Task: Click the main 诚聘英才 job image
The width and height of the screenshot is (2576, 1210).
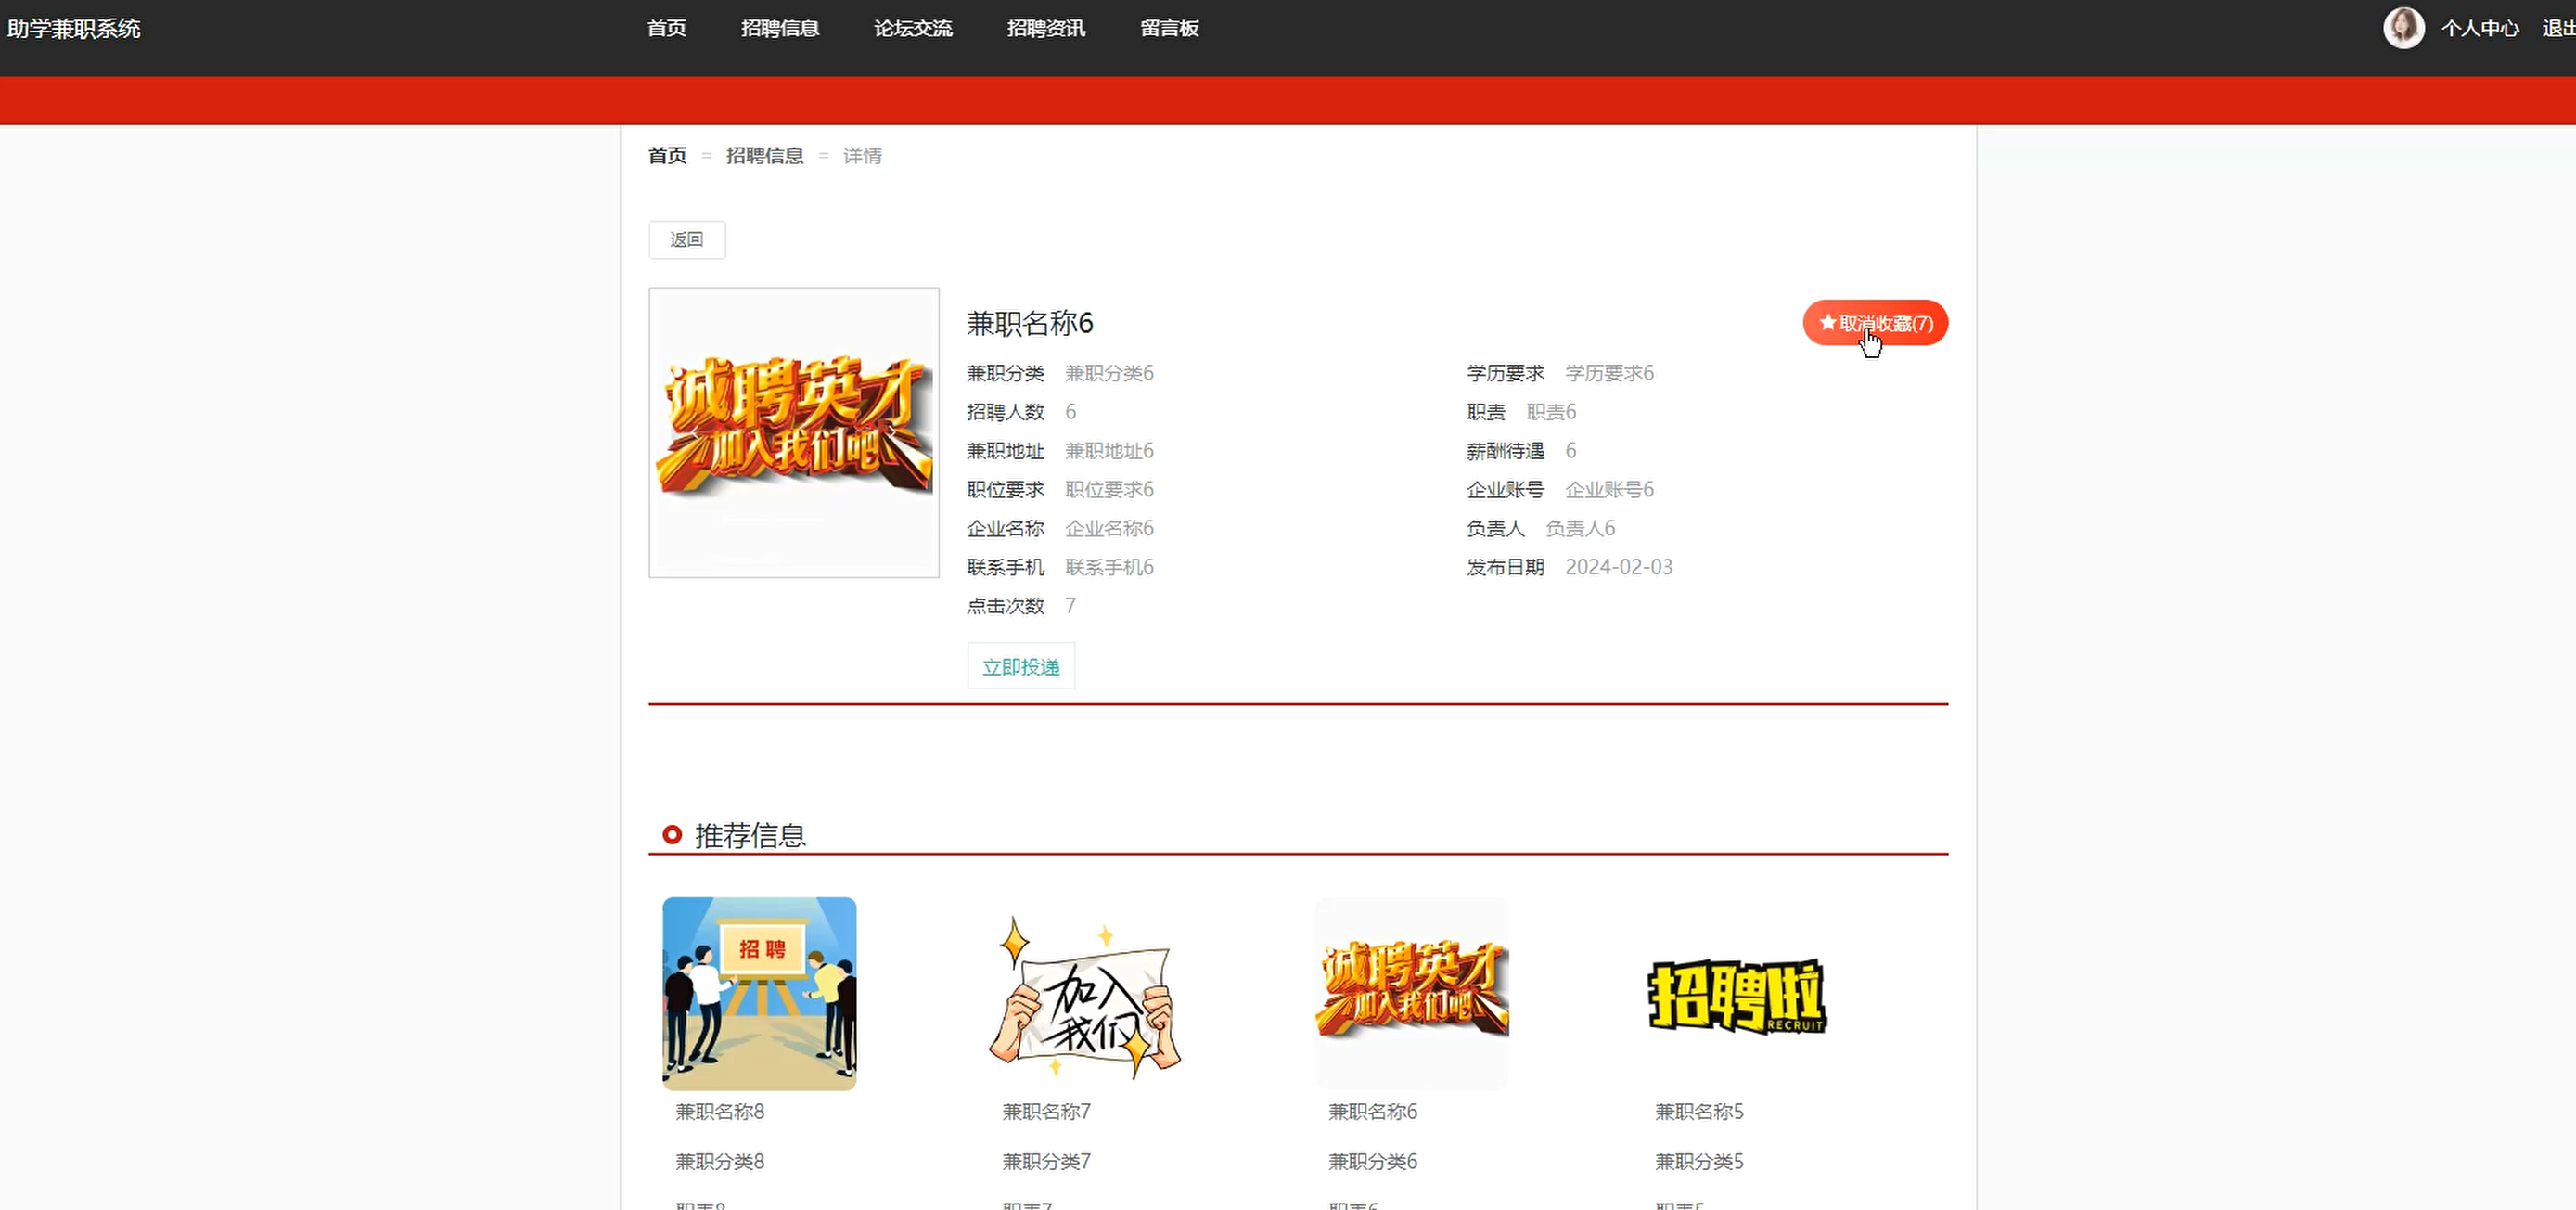Action: tap(794, 432)
